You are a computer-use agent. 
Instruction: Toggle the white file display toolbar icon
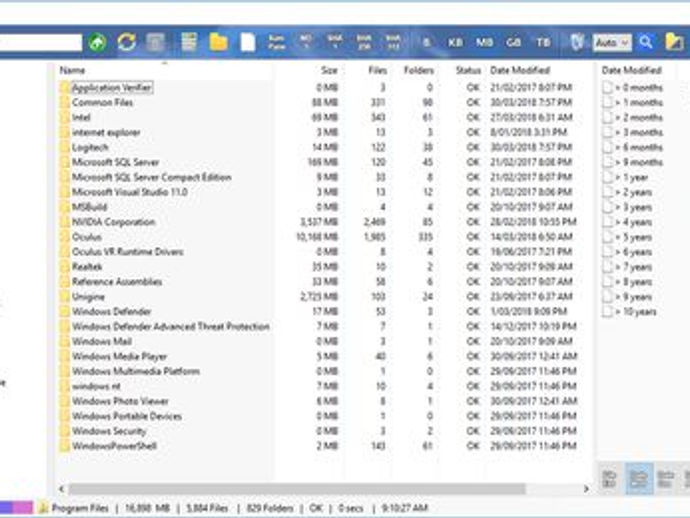click(248, 43)
